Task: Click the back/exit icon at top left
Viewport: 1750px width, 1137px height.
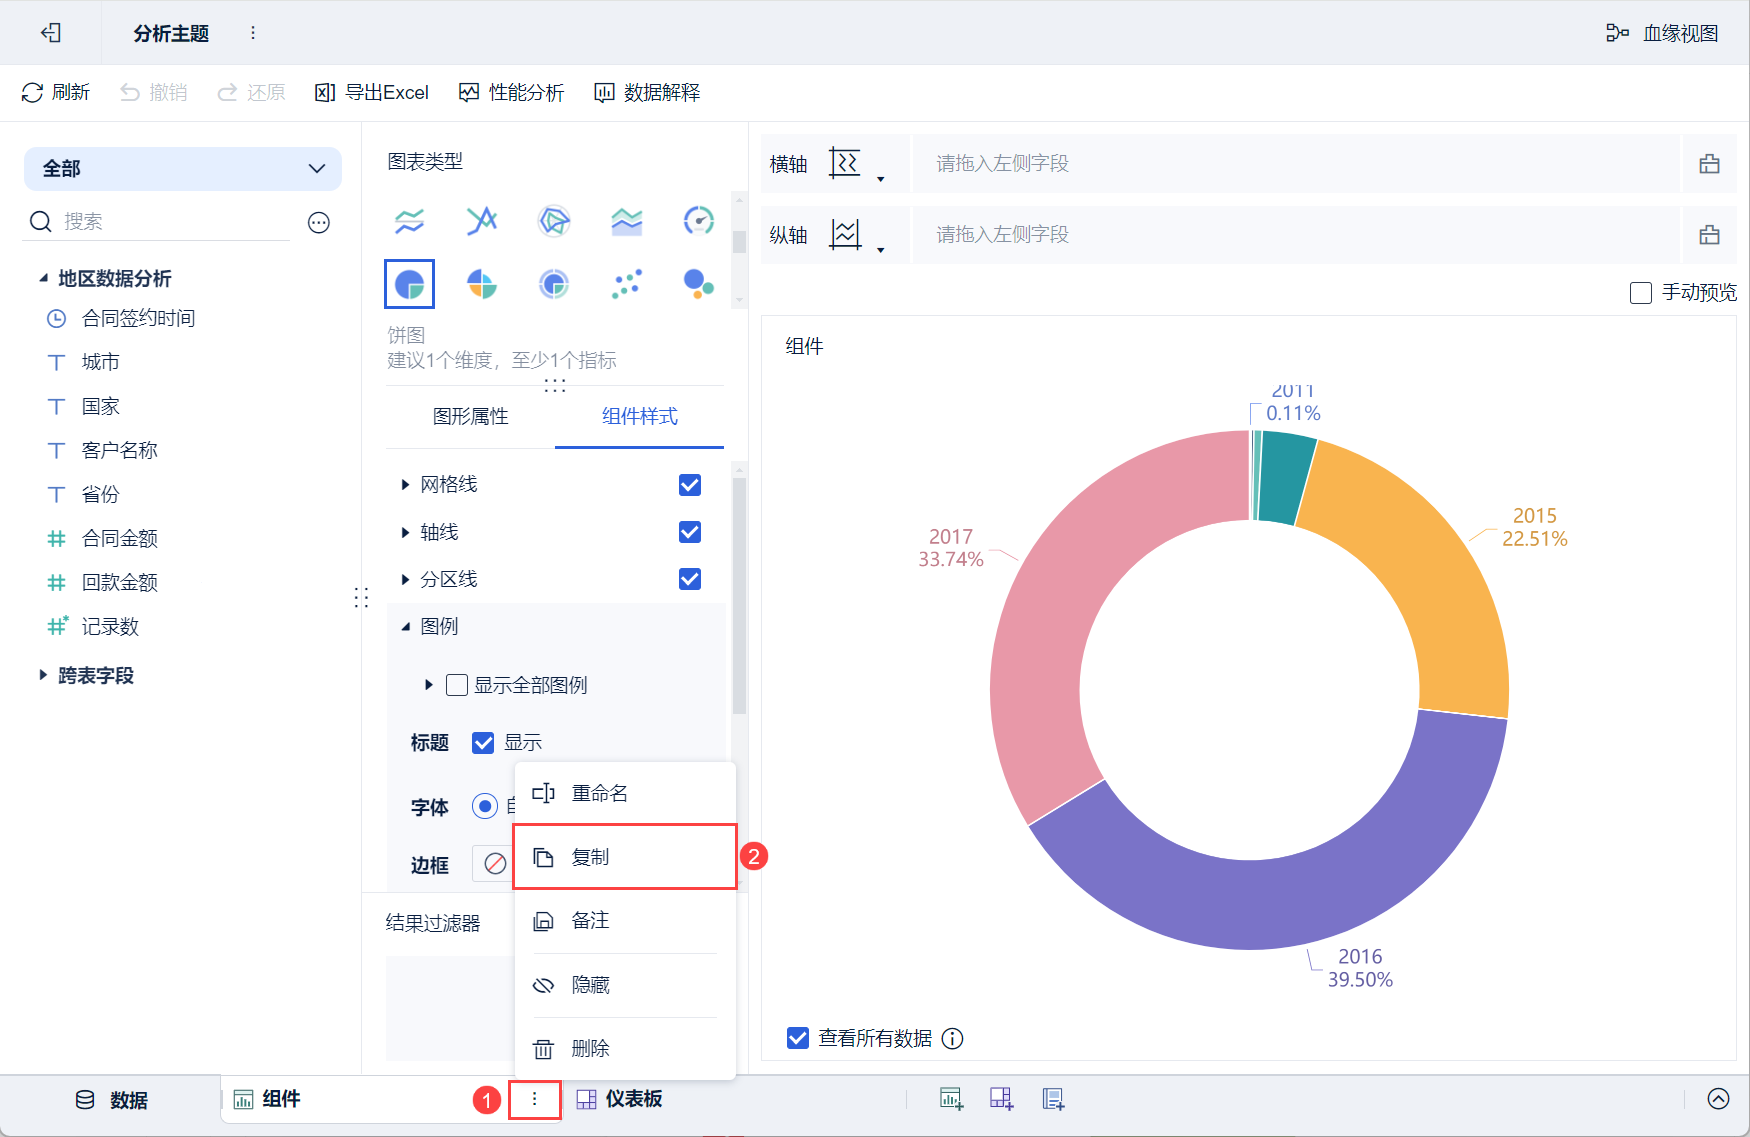Action: click(50, 33)
